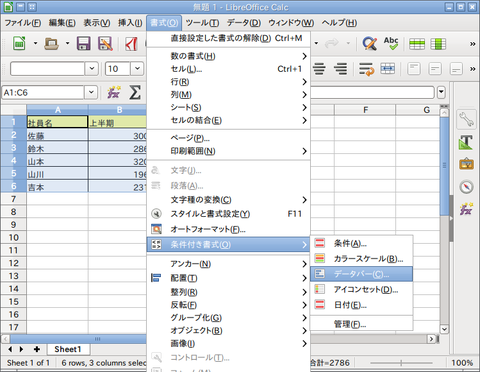480x372 pixels.
Task: Click the Sum sigma icon
Action: click(x=135, y=92)
